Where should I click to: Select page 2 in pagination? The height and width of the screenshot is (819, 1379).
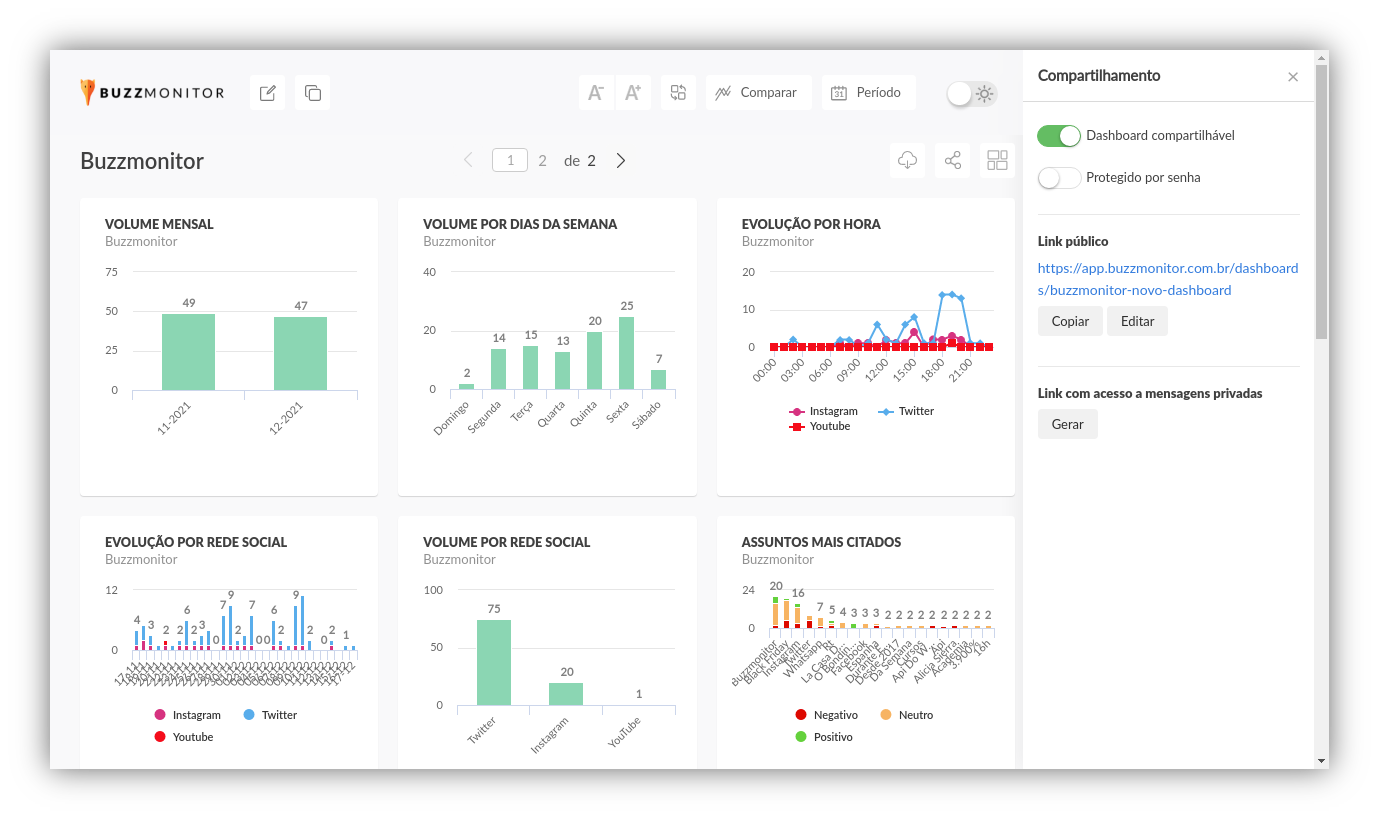542,161
